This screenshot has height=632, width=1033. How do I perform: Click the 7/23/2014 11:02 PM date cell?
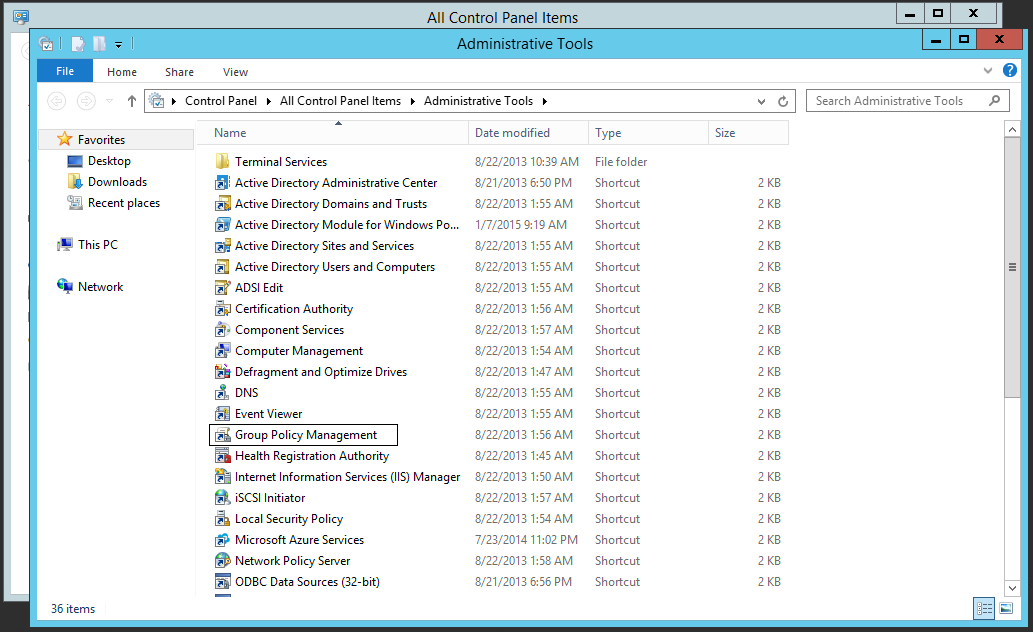[x=526, y=540]
